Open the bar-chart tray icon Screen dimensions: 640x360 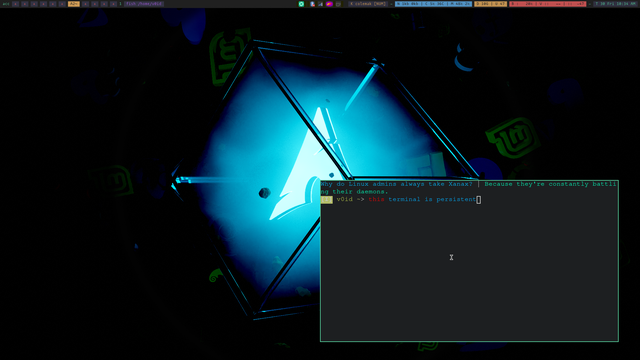click(320, 4)
